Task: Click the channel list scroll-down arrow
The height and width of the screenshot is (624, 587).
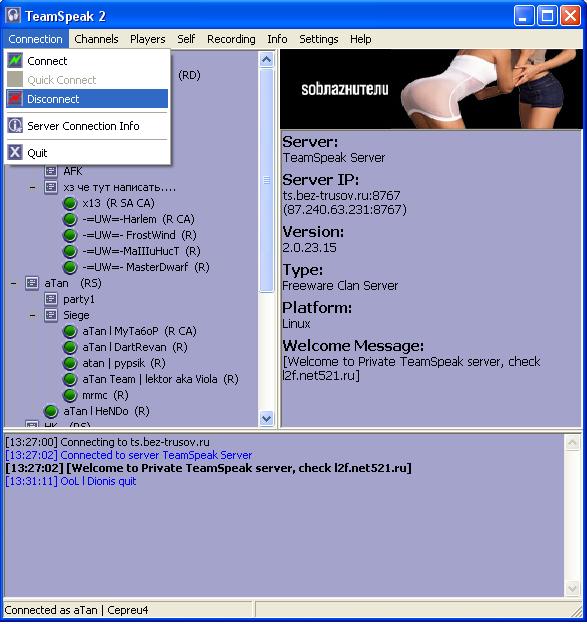Action: point(266,419)
